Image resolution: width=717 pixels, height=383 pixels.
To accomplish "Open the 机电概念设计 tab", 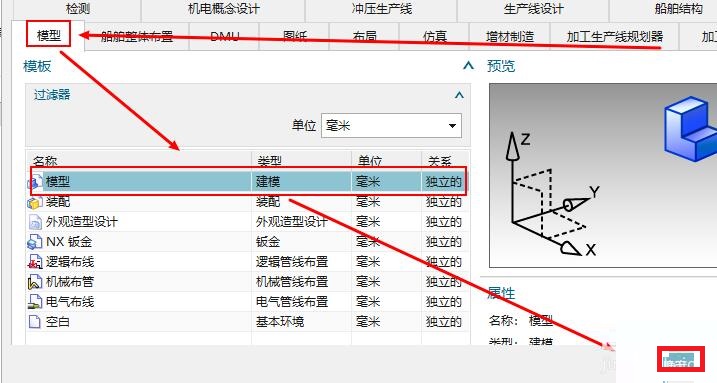I will click(223, 9).
